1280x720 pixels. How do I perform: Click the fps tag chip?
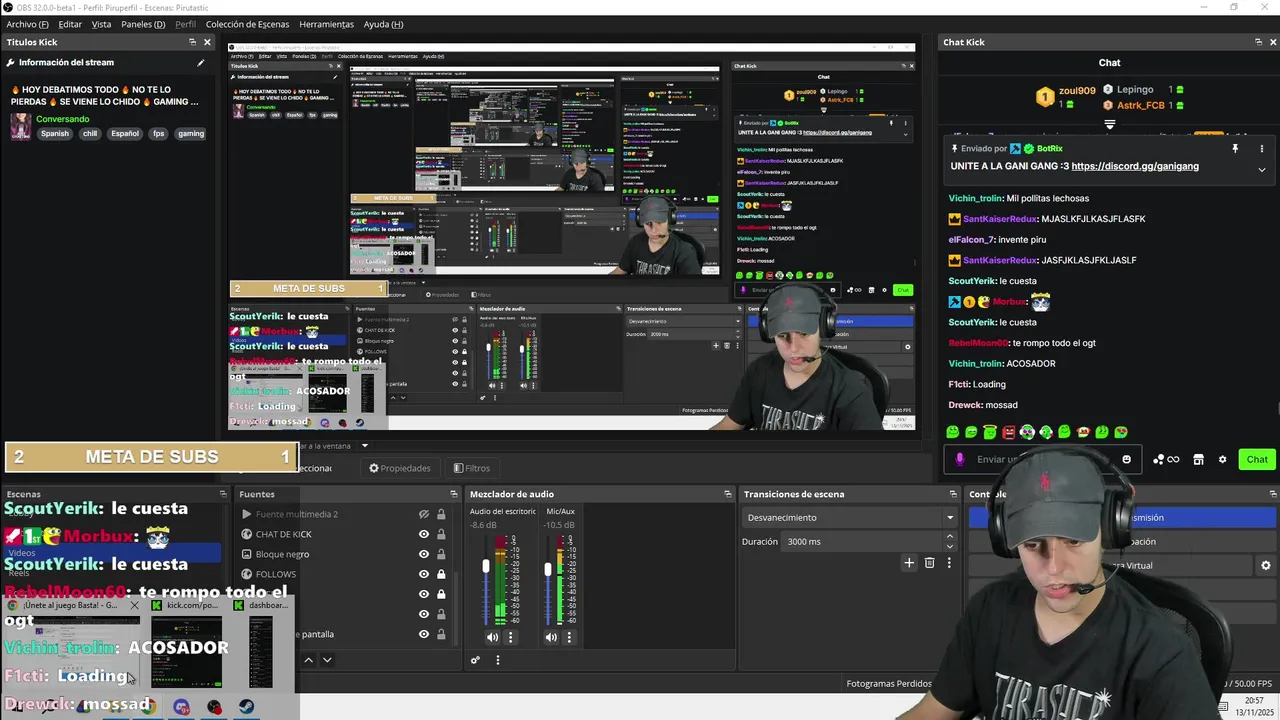[158, 133]
